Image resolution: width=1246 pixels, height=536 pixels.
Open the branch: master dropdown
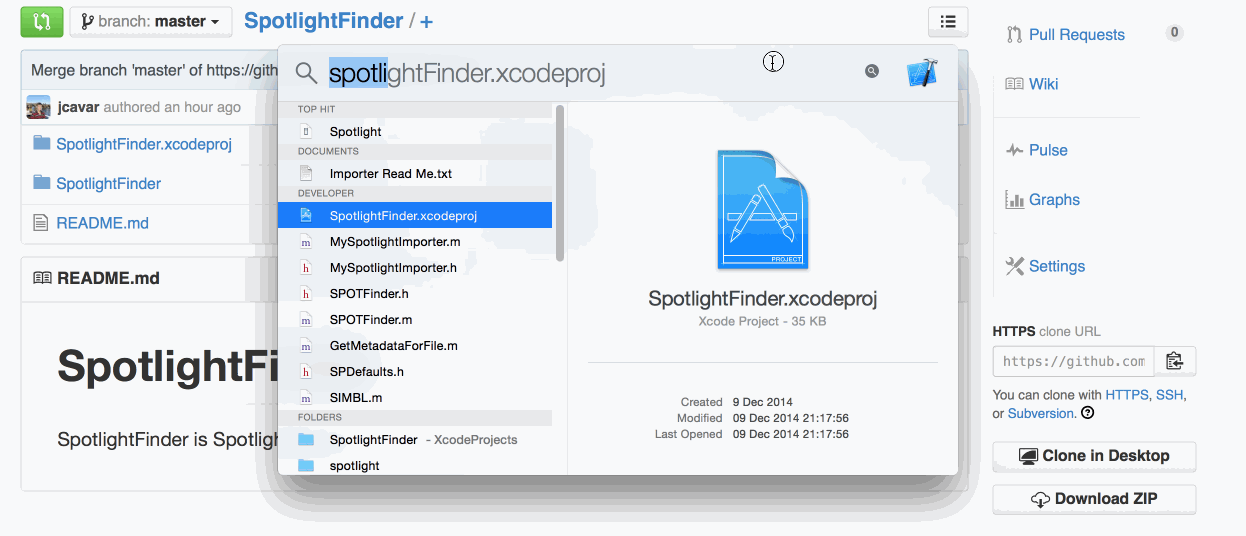click(151, 21)
